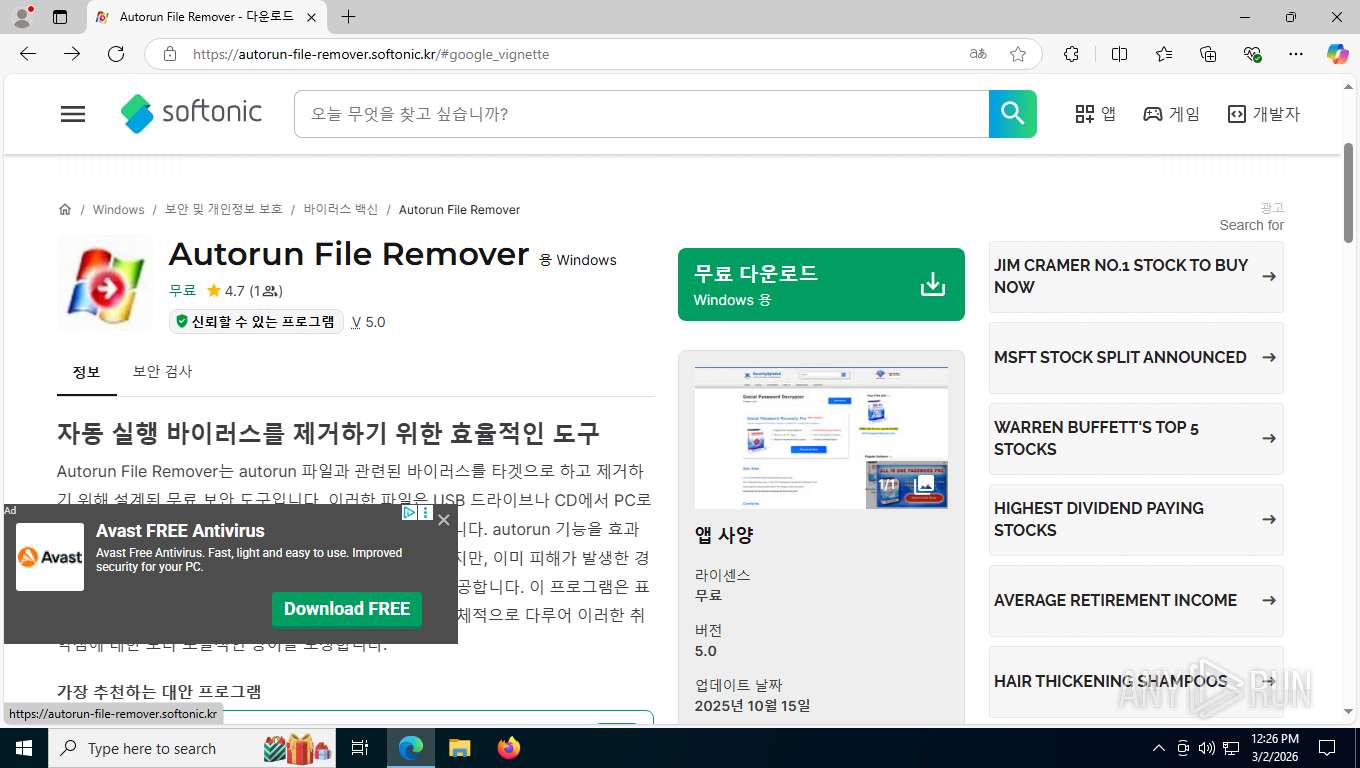View site information lock icon
Viewport: 1360px width, 768px height.
170,54
